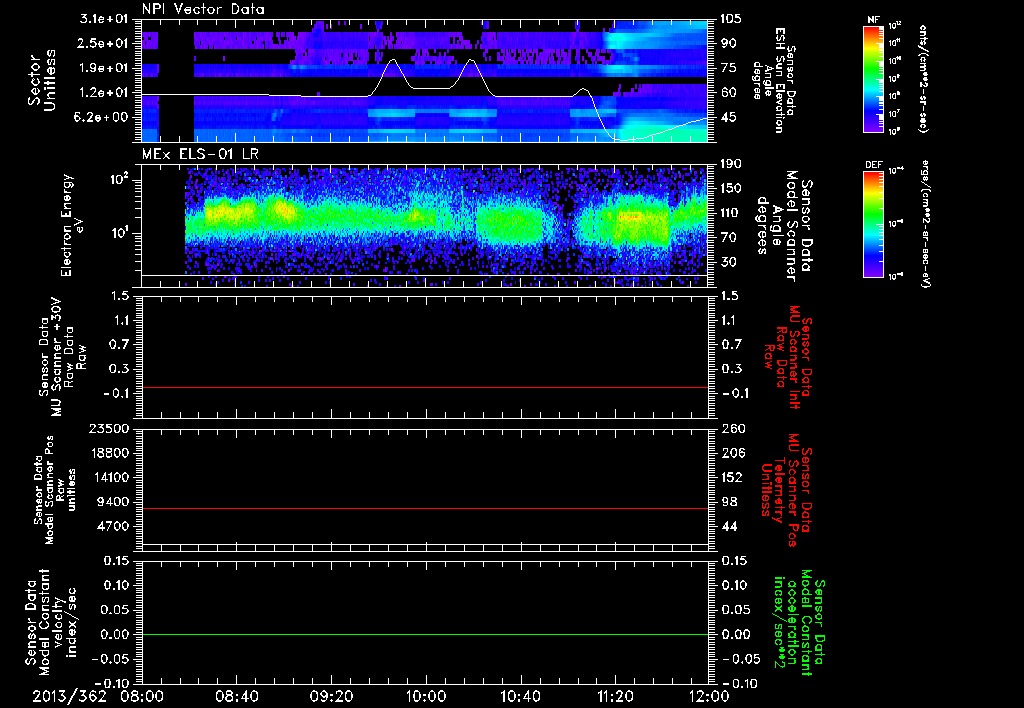Click the "260" telemetry tick label
Screen dimensions: 1024x708
pos(731,428)
